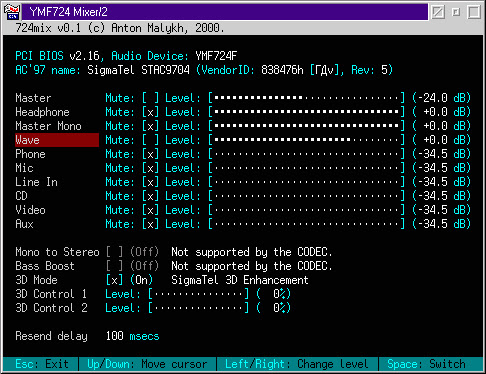Select the Mic channel label

point(24,168)
